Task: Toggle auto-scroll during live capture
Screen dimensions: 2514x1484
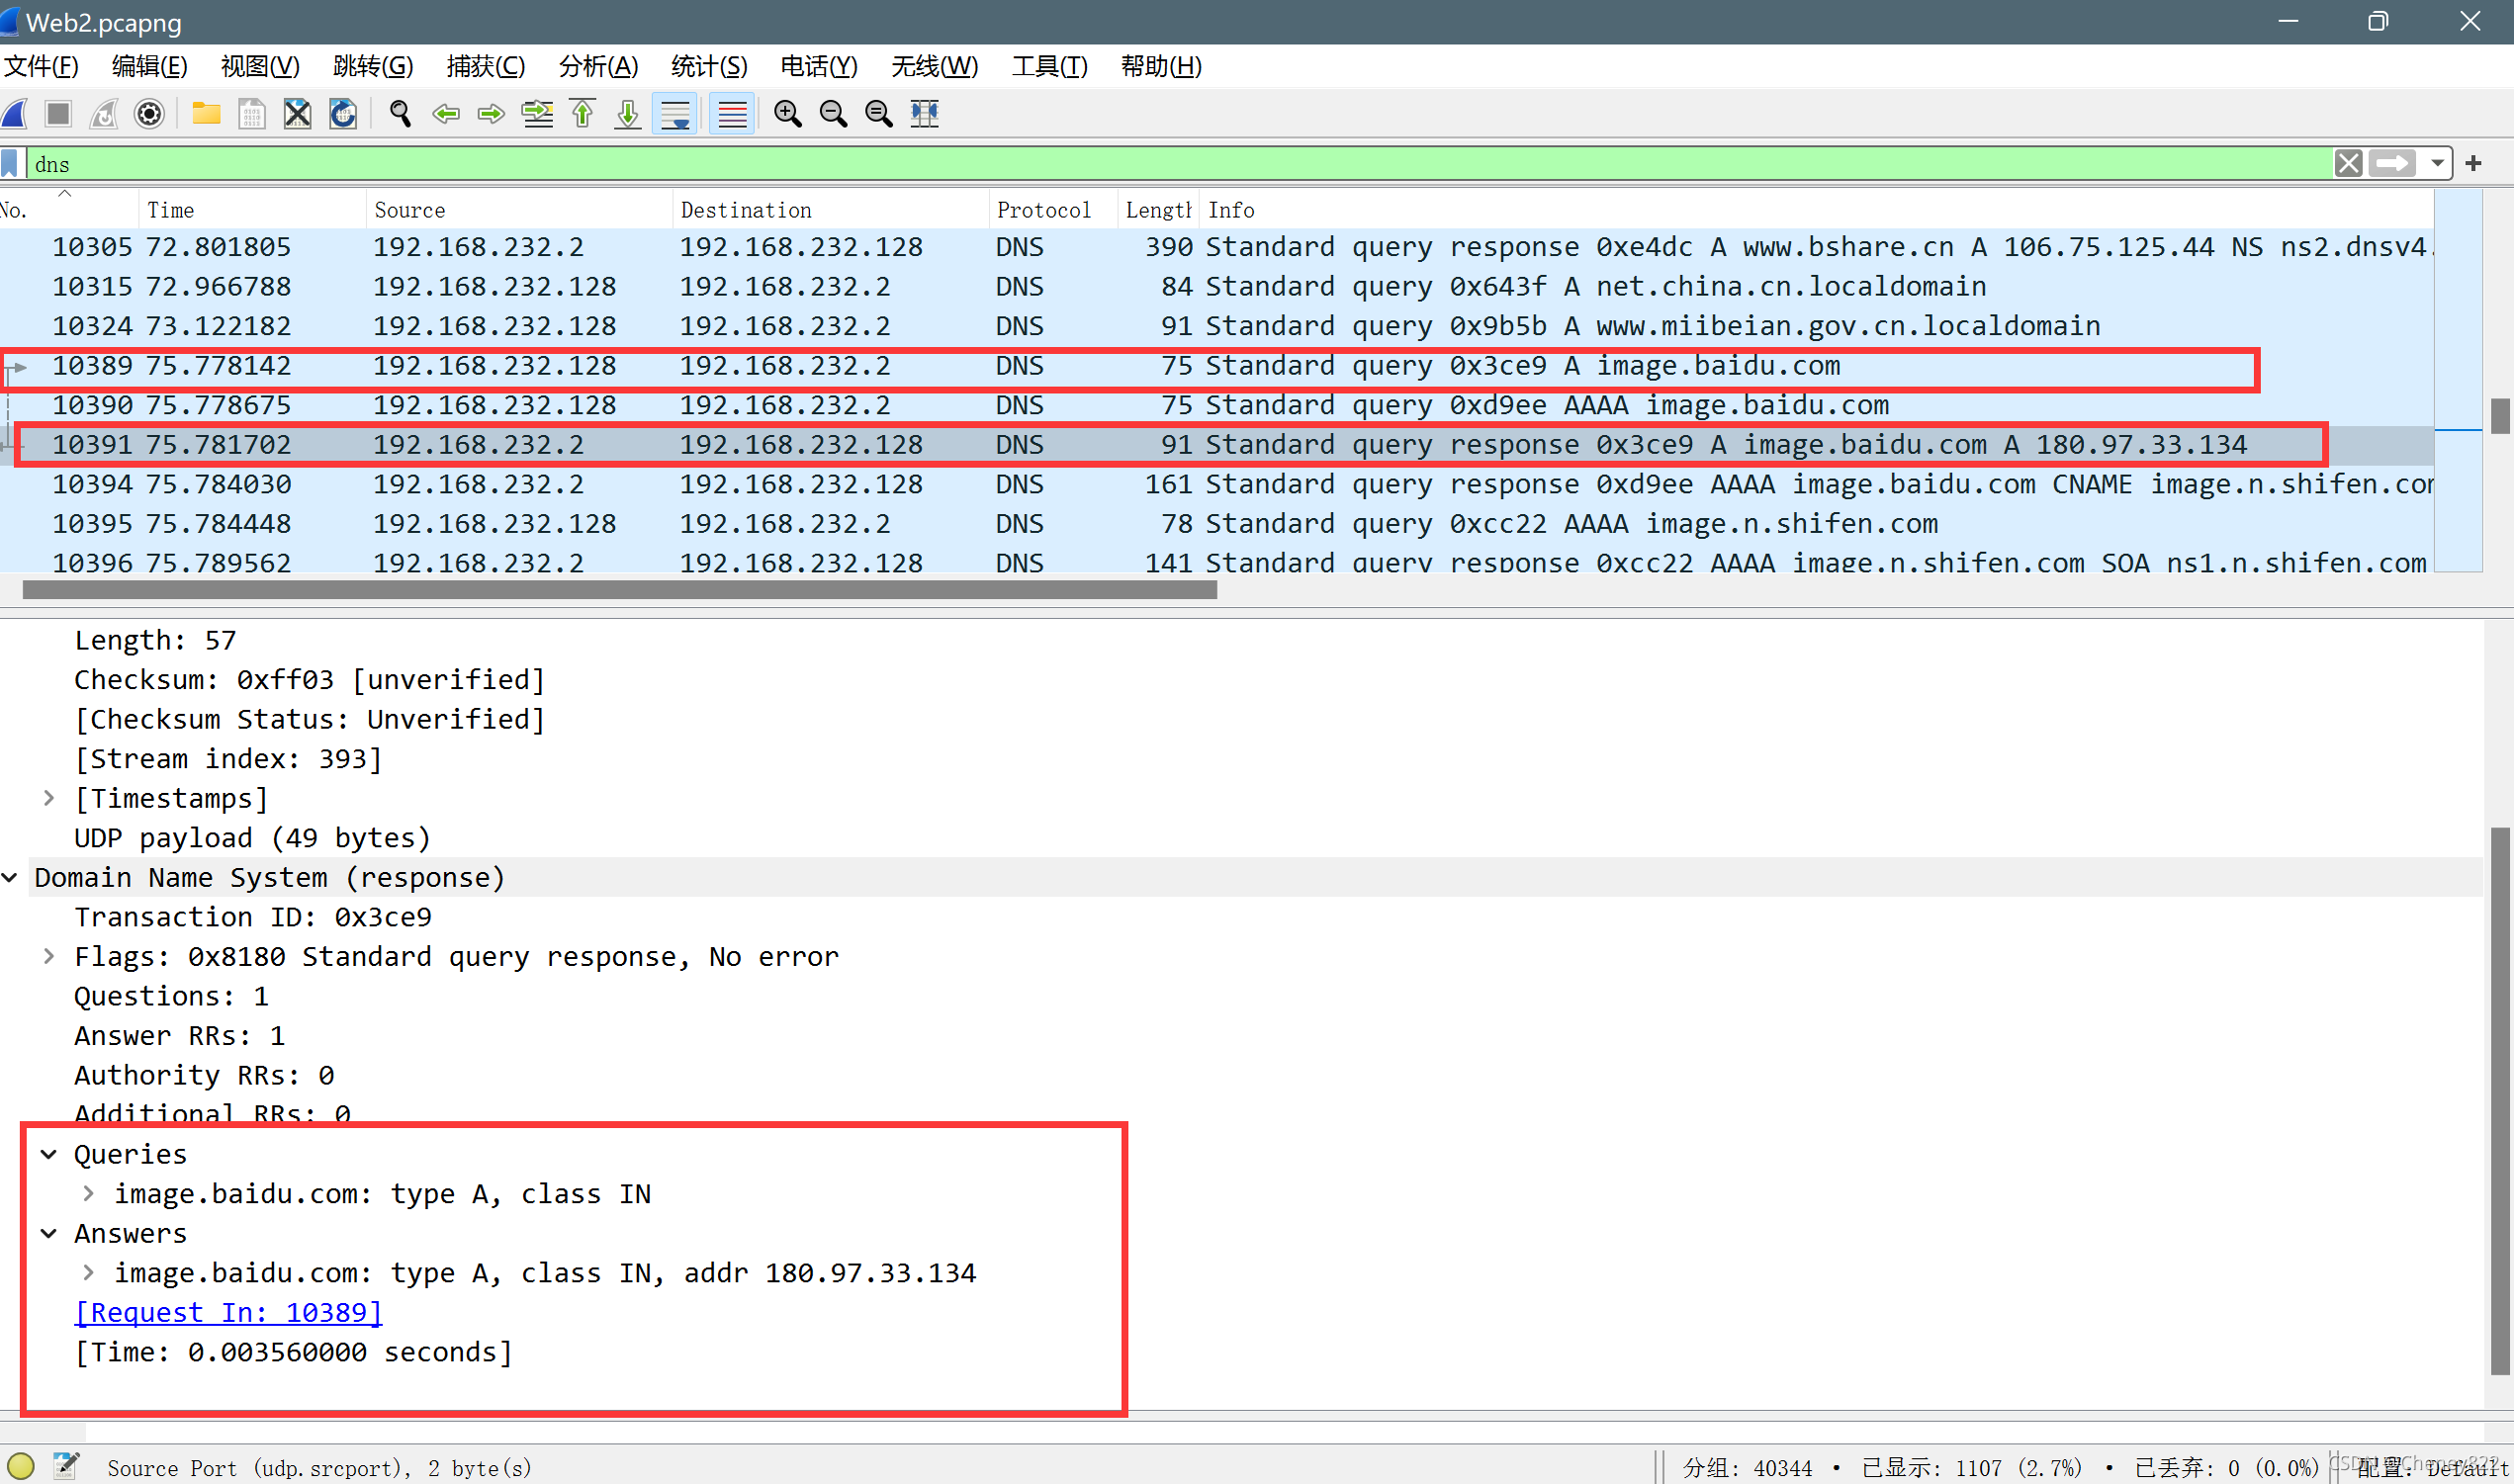Action: pyautogui.click(x=676, y=114)
